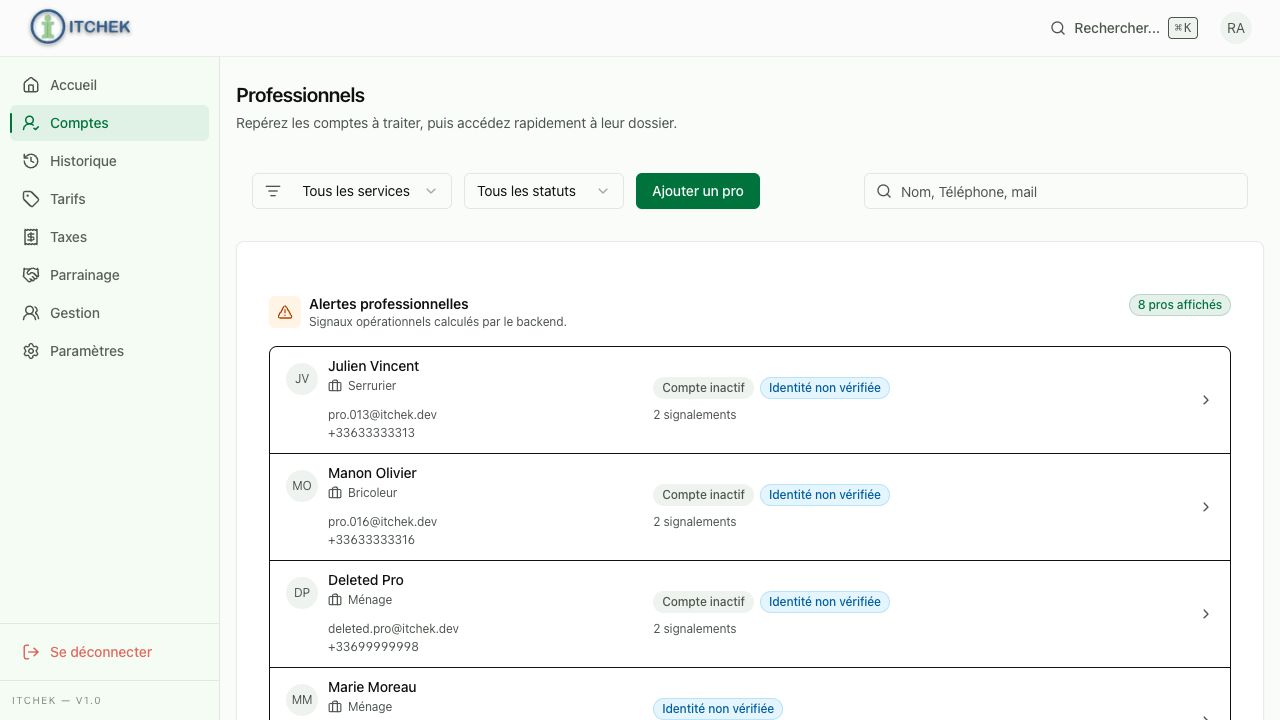Viewport: 1280px width, 720px height.
Task: Click the Rechercher… header search
Action: 1123,28
